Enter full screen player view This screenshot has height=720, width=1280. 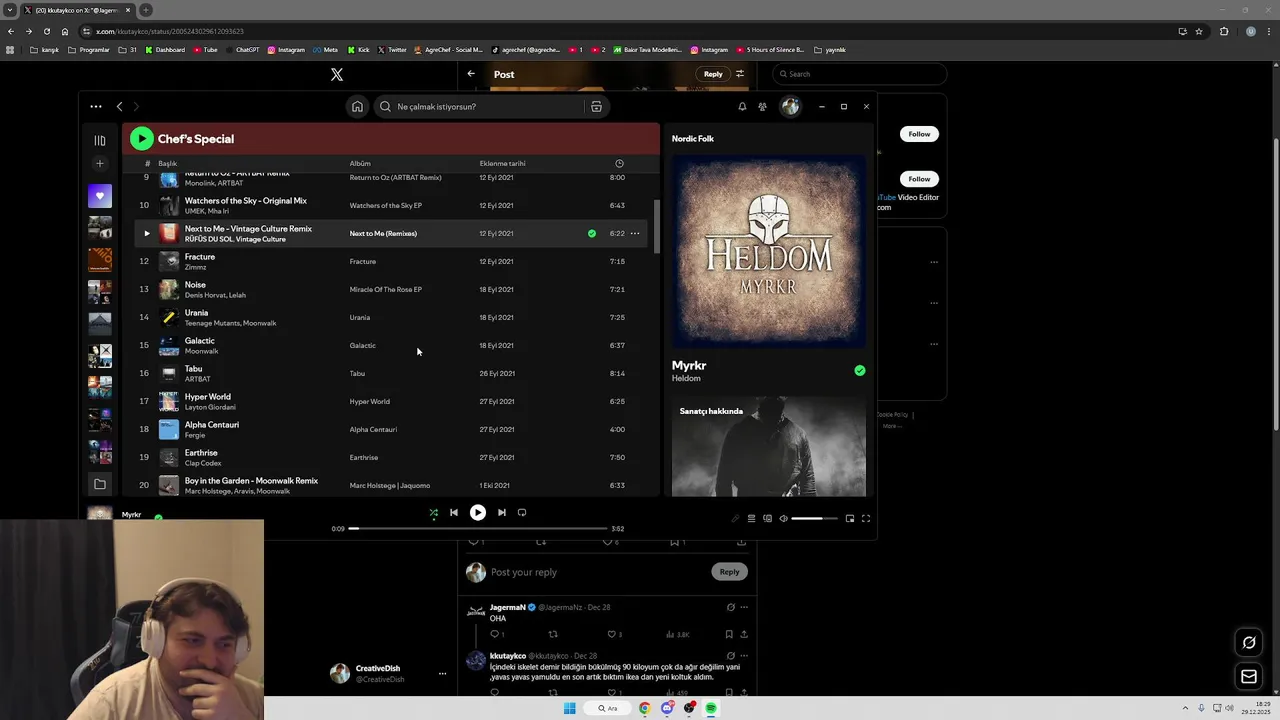(866, 518)
